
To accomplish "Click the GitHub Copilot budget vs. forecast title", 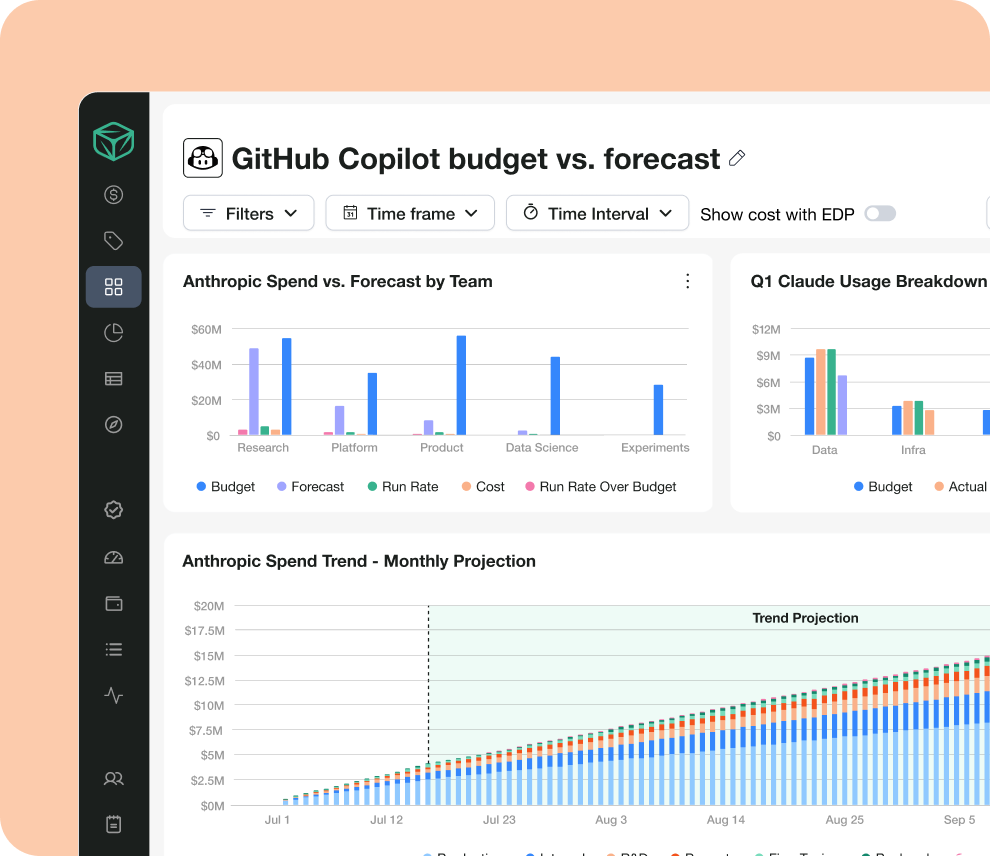I will pos(475,158).
